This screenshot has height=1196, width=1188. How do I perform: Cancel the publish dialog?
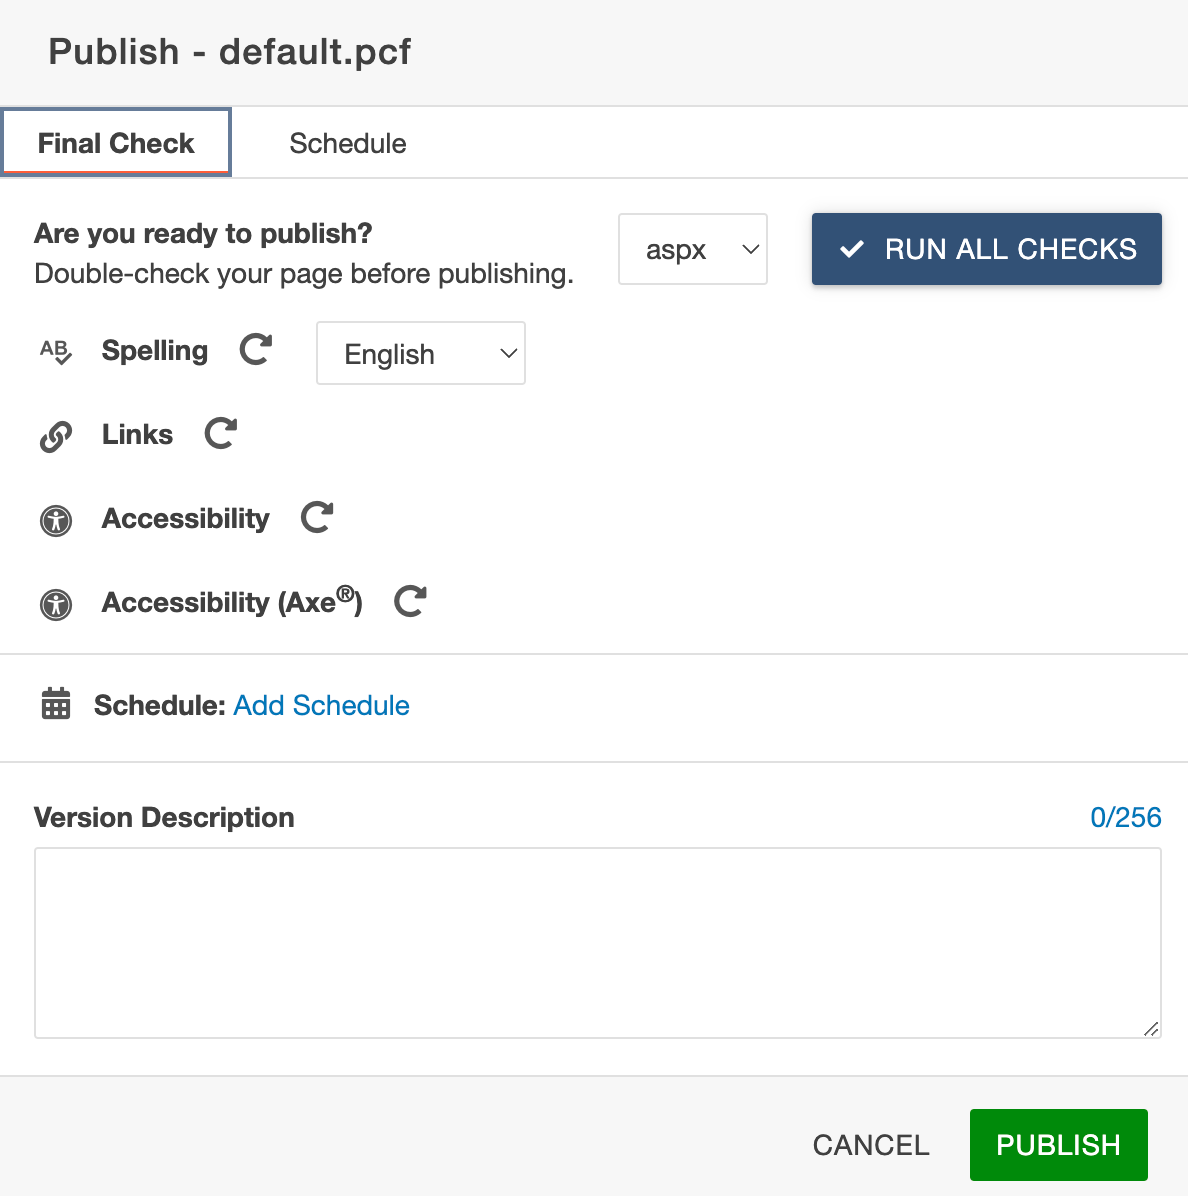click(x=871, y=1145)
